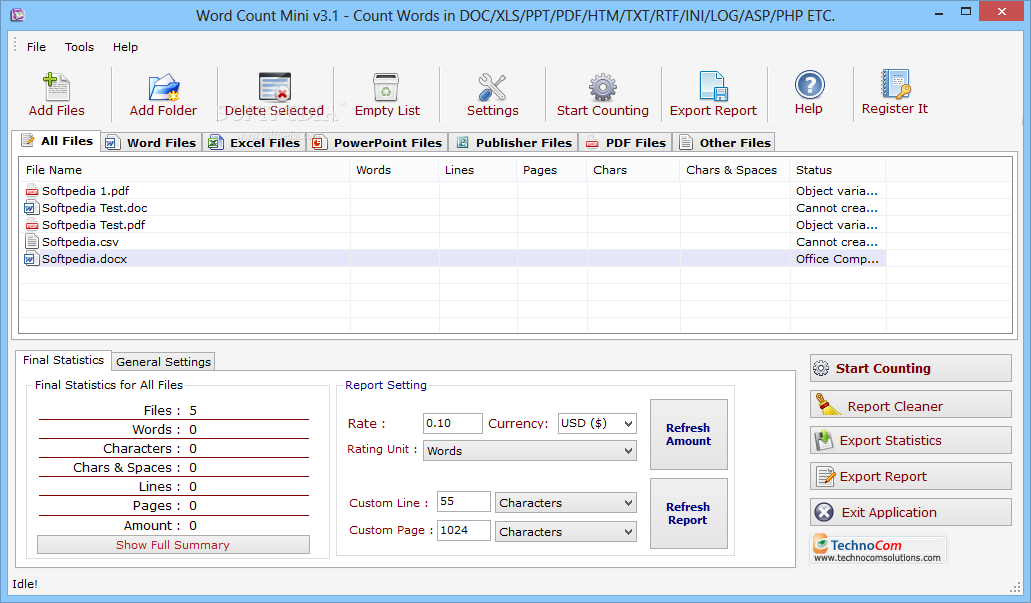The image size is (1031, 603).
Task: Click the Refresh Report button
Action: click(688, 514)
